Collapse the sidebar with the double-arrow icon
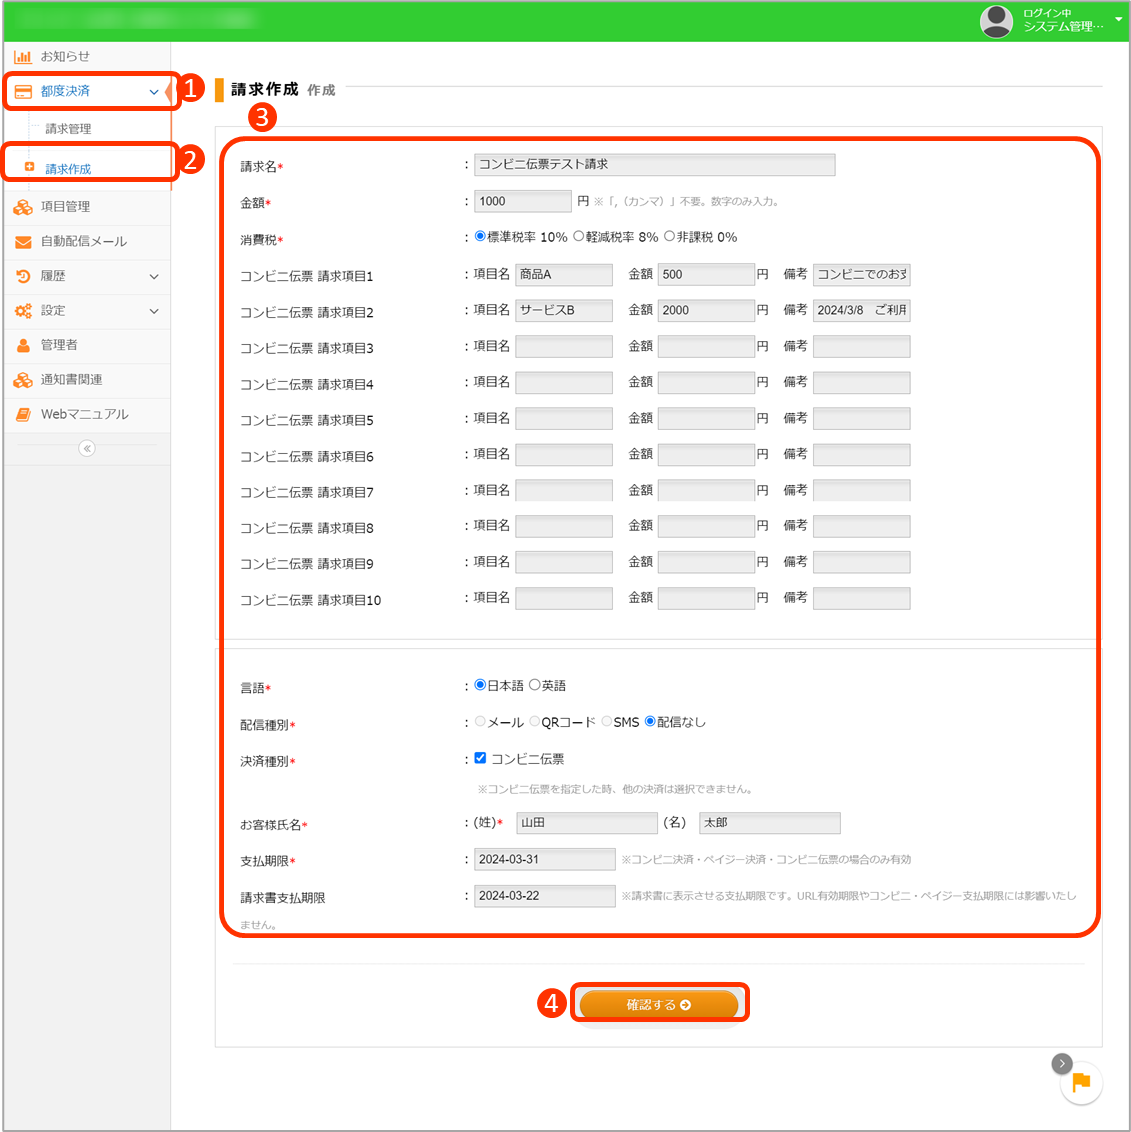1131x1132 pixels. pos(87,448)
